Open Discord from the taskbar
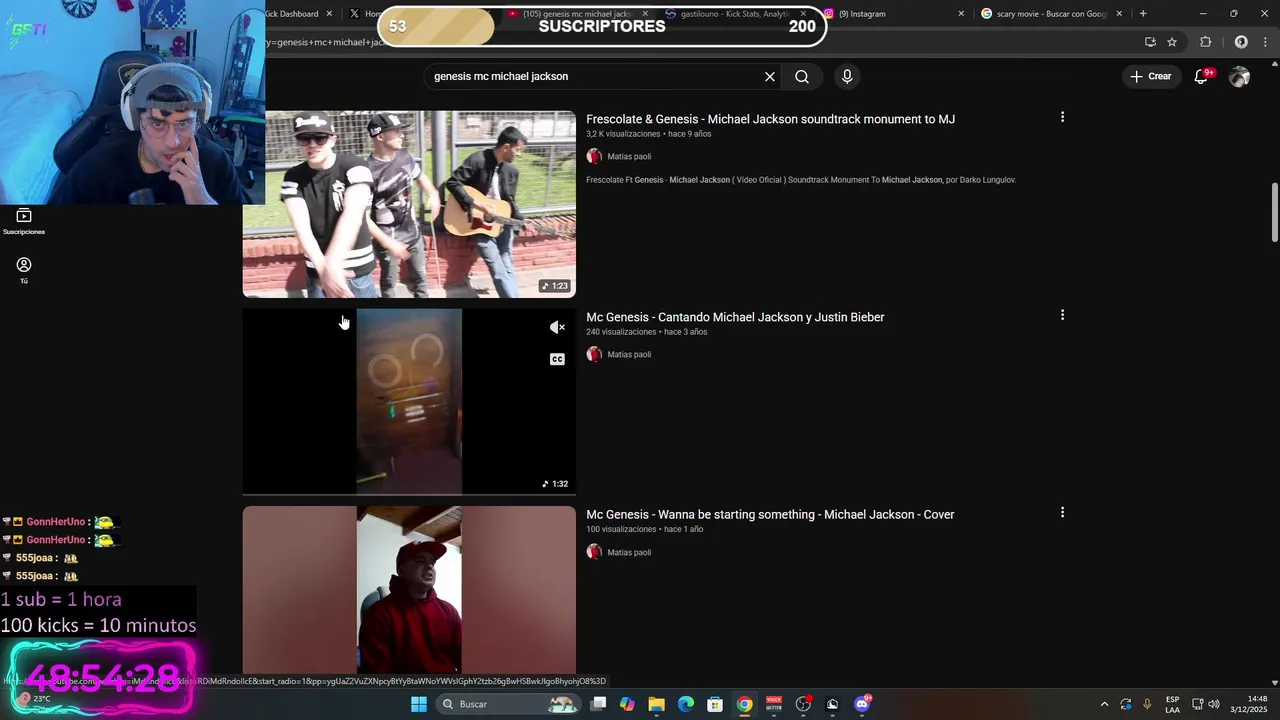The image size is (1280, 720). point(862,704)
